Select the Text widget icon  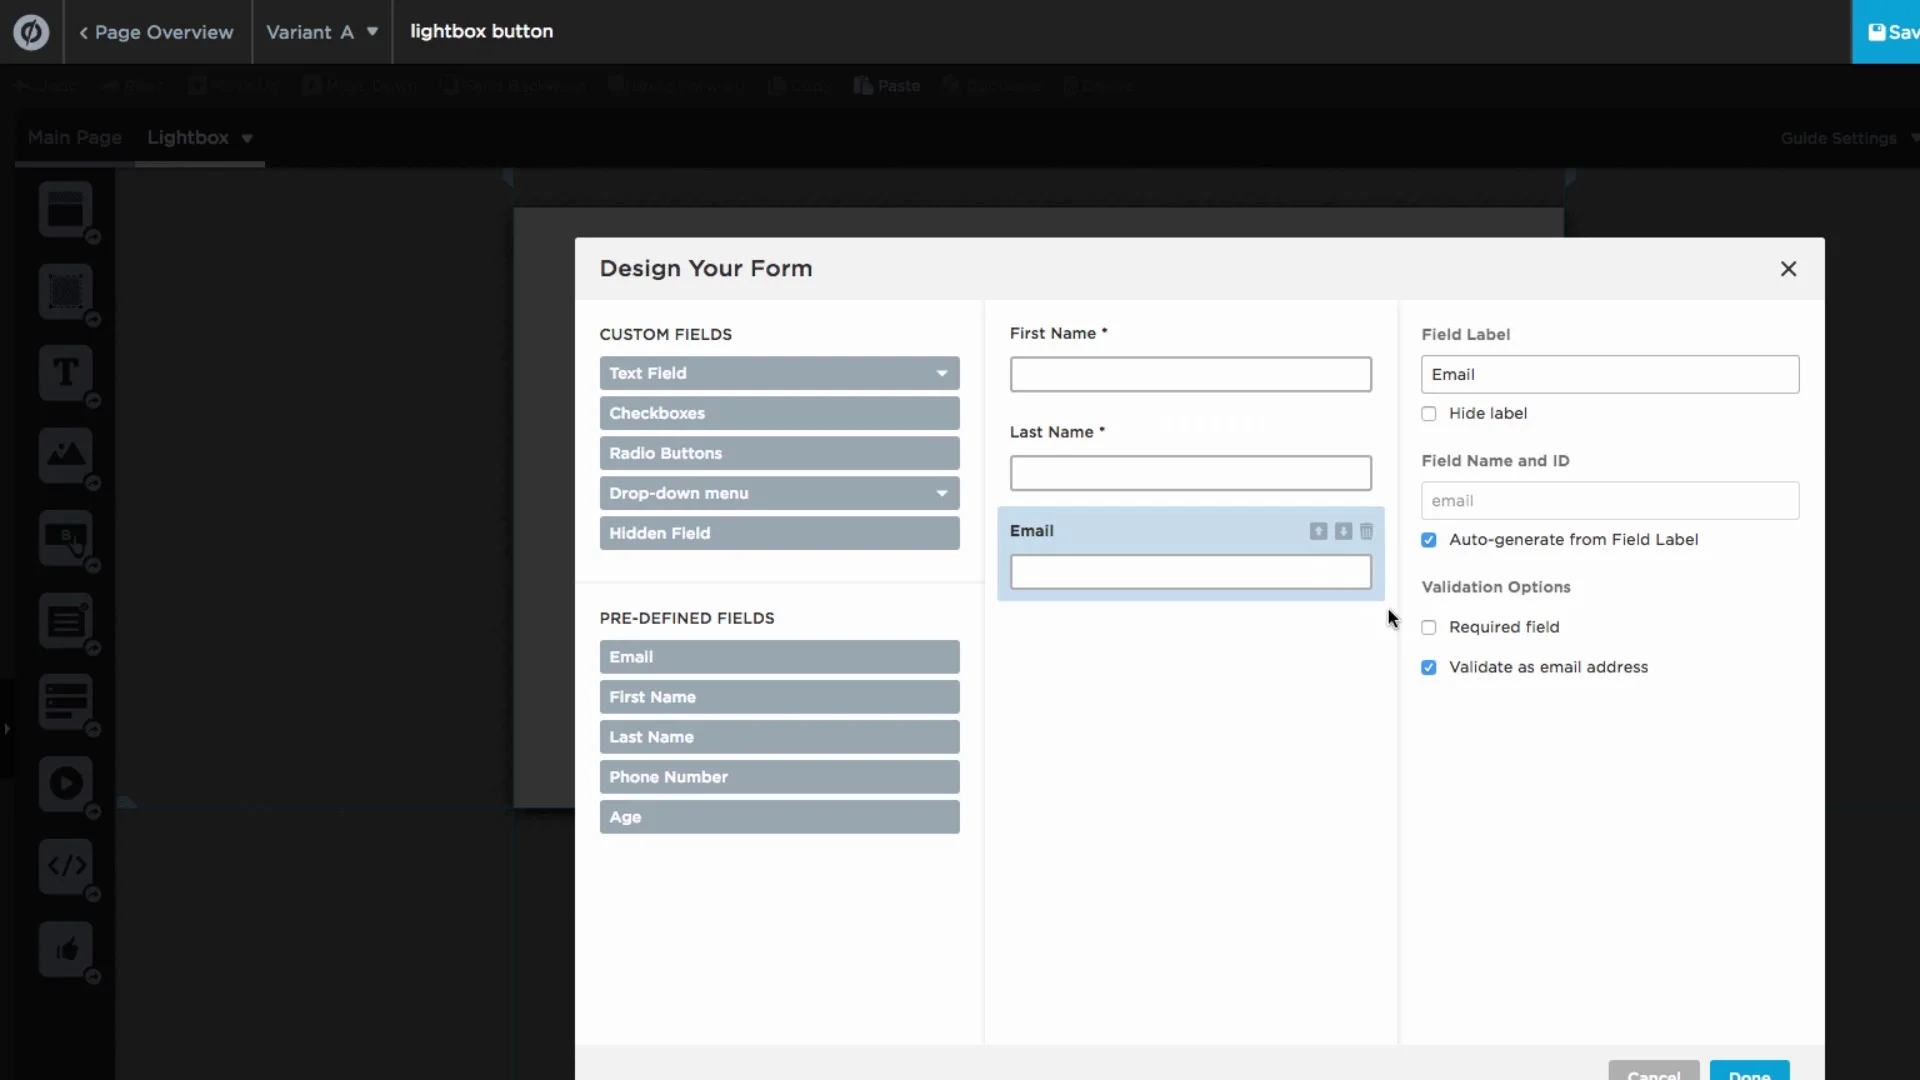coord(66,373)
